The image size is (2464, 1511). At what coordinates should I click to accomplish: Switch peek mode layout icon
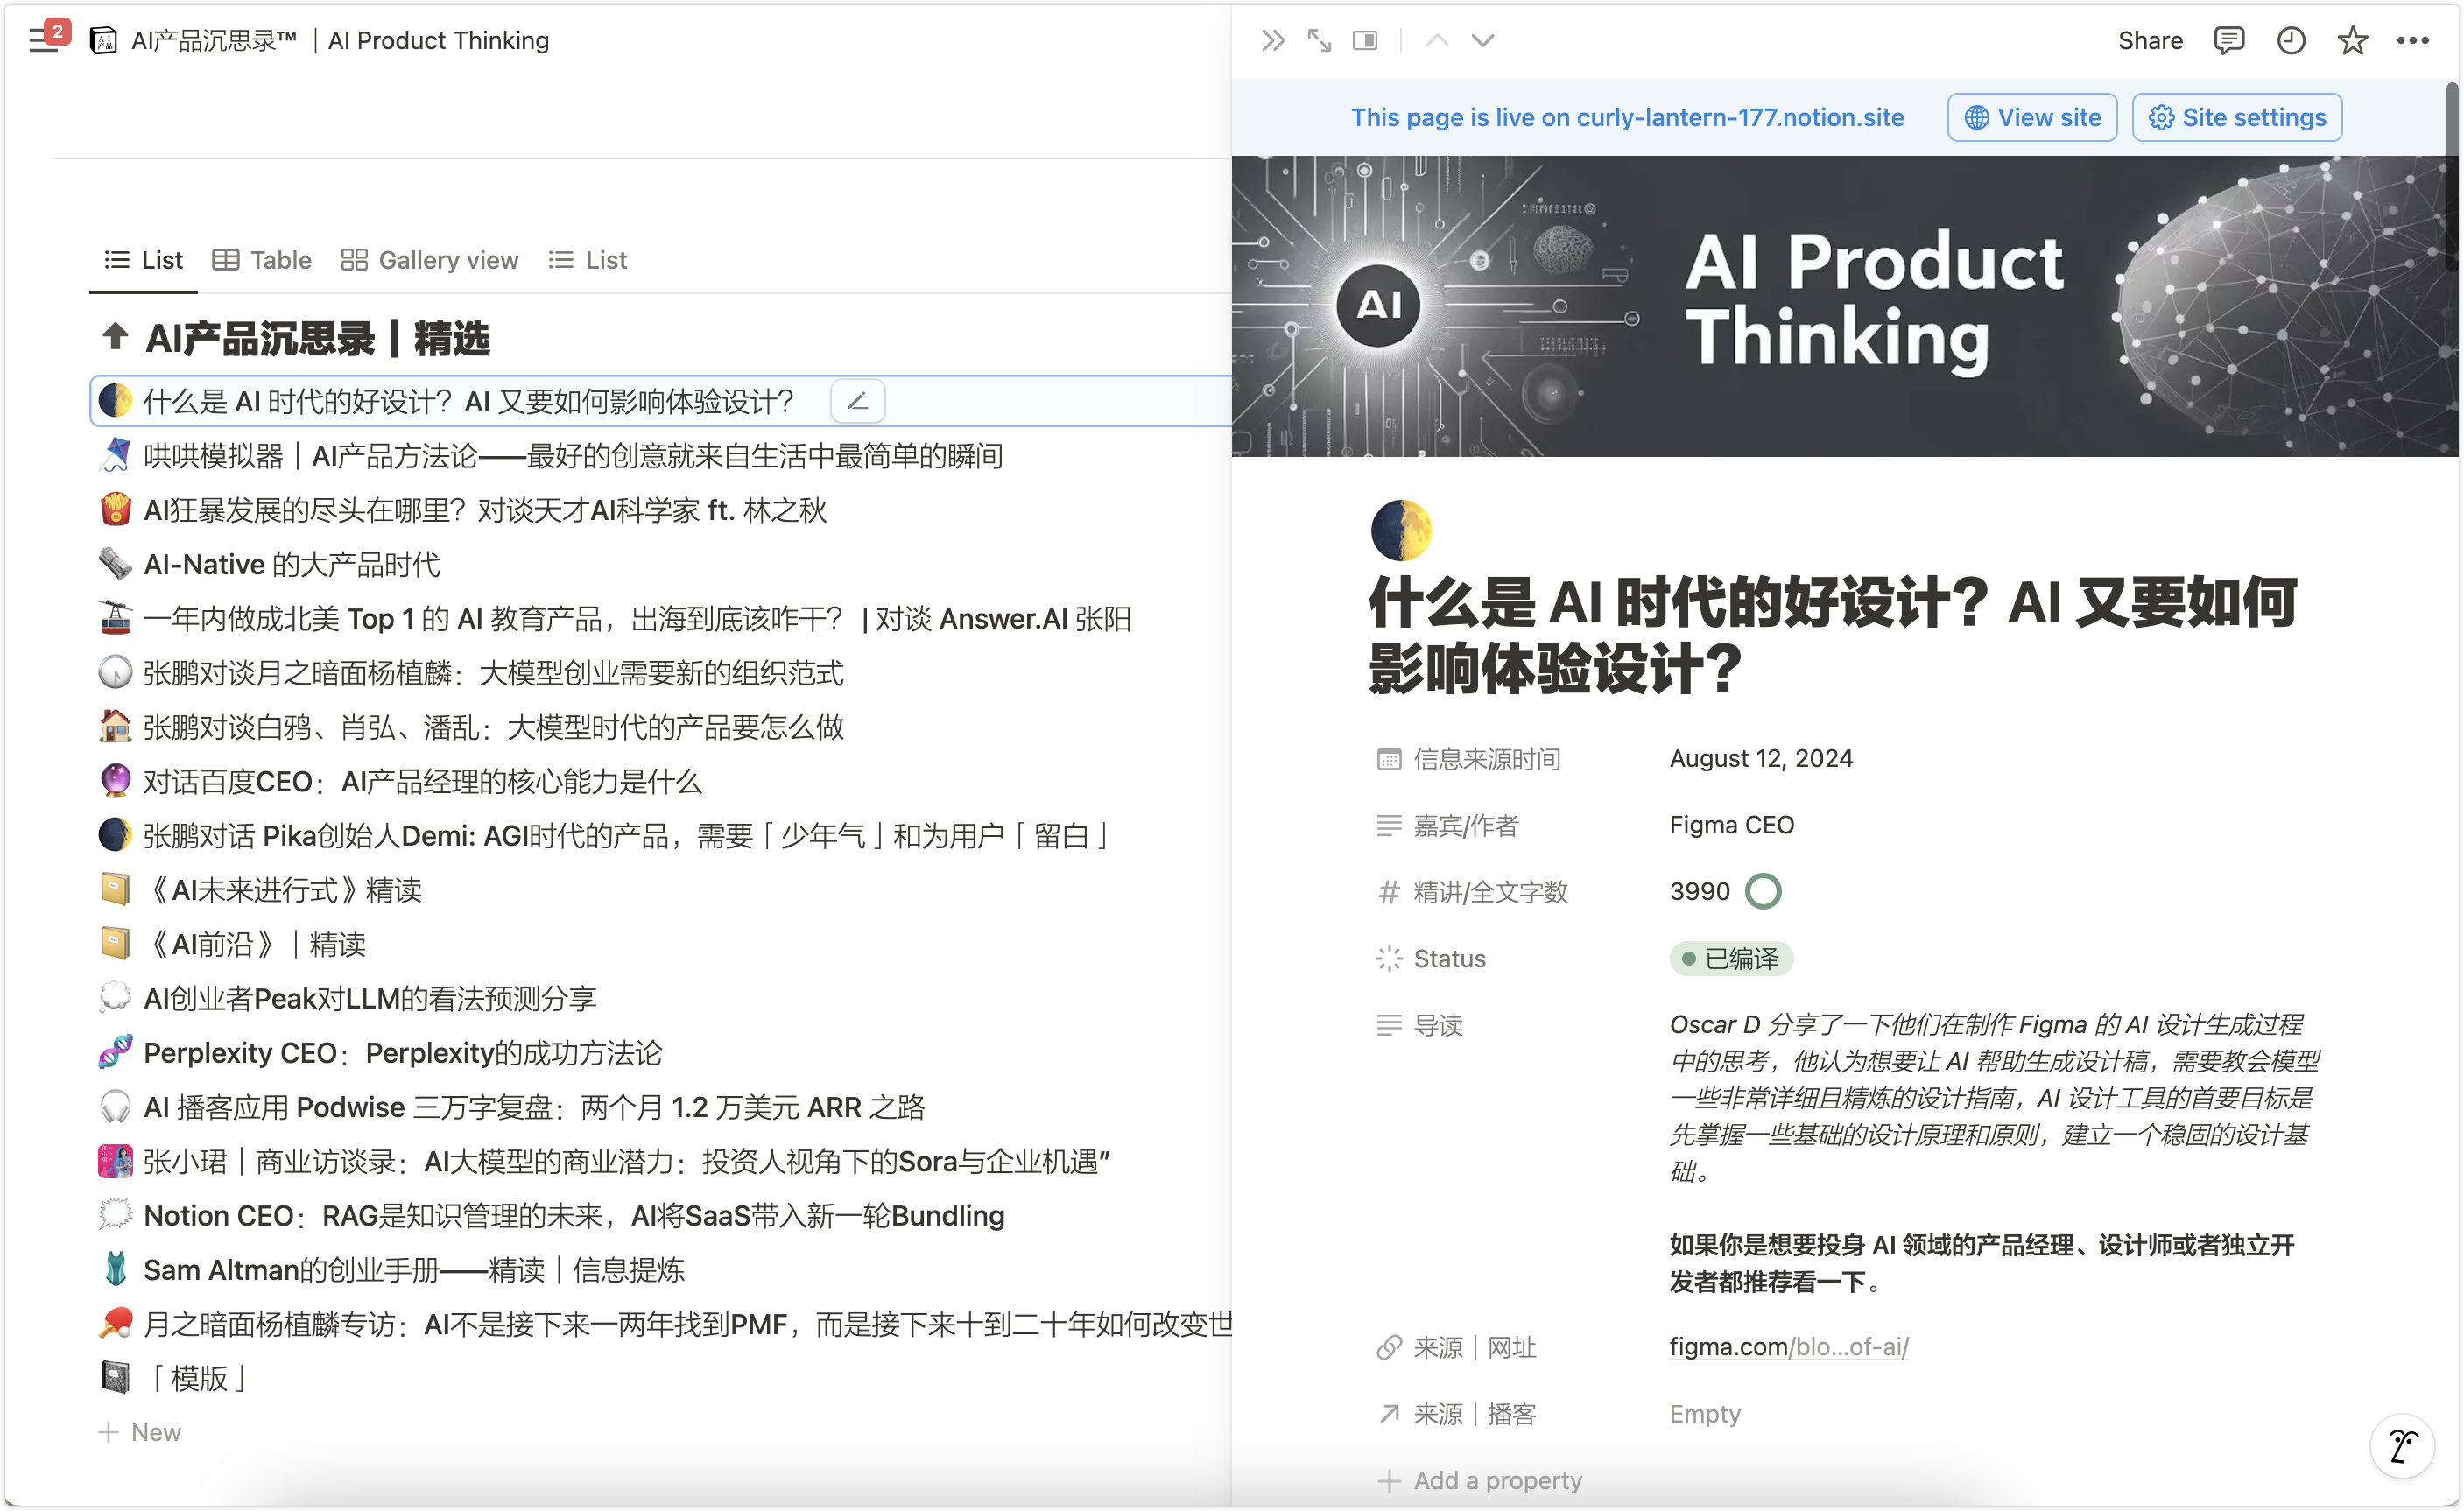coord(1365,41)
